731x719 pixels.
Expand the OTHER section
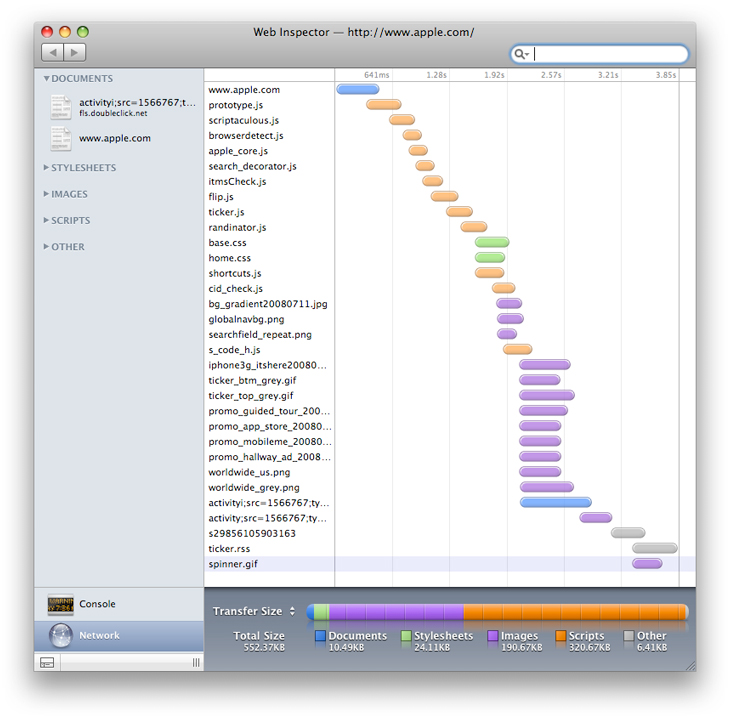click(46, 246)
